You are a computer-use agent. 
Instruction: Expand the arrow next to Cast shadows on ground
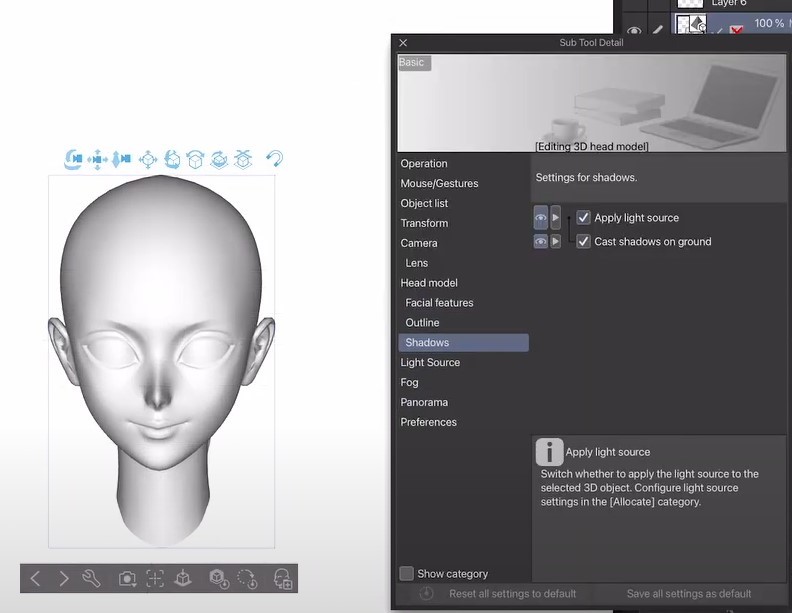click(556, 242)
